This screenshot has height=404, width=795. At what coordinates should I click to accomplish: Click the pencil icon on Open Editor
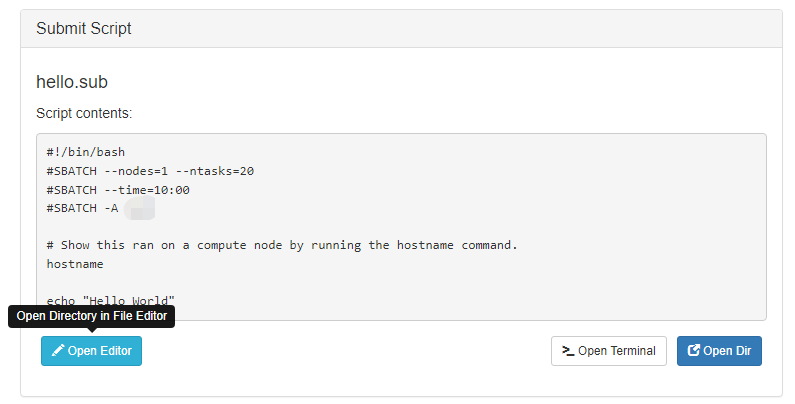coord(58,350)
